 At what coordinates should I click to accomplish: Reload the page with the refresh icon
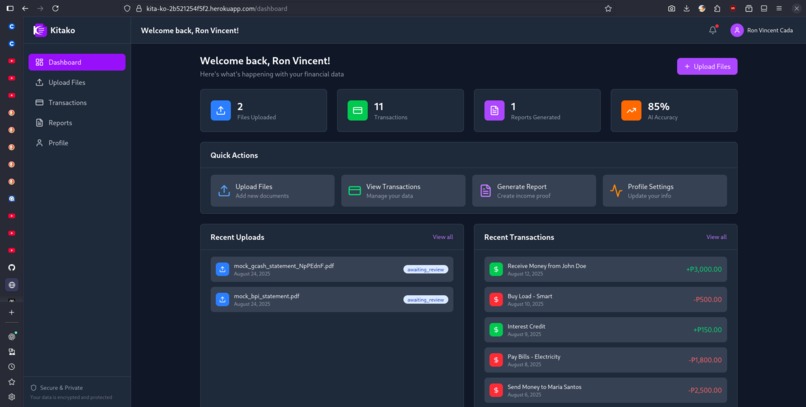56,8
